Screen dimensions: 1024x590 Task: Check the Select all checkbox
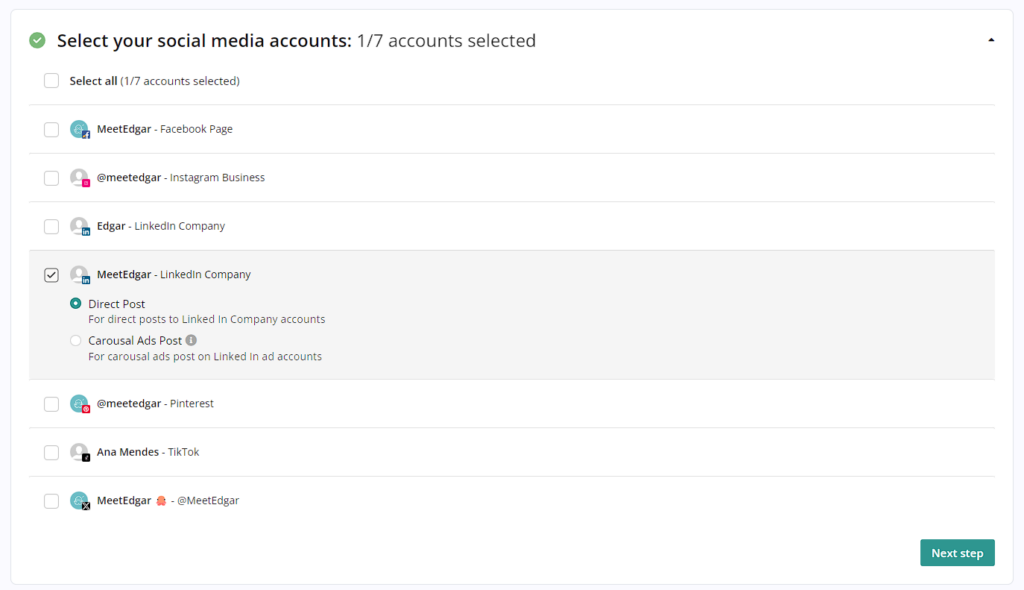pyautogui.click(x=52, y=80)
